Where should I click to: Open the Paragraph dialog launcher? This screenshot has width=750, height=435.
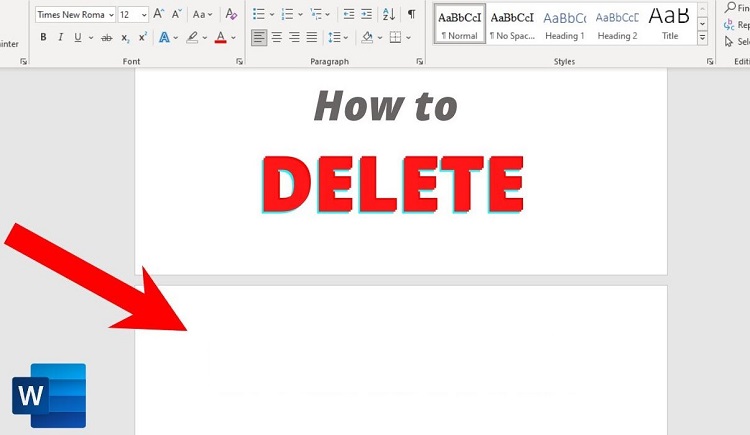tap(419, 61)
